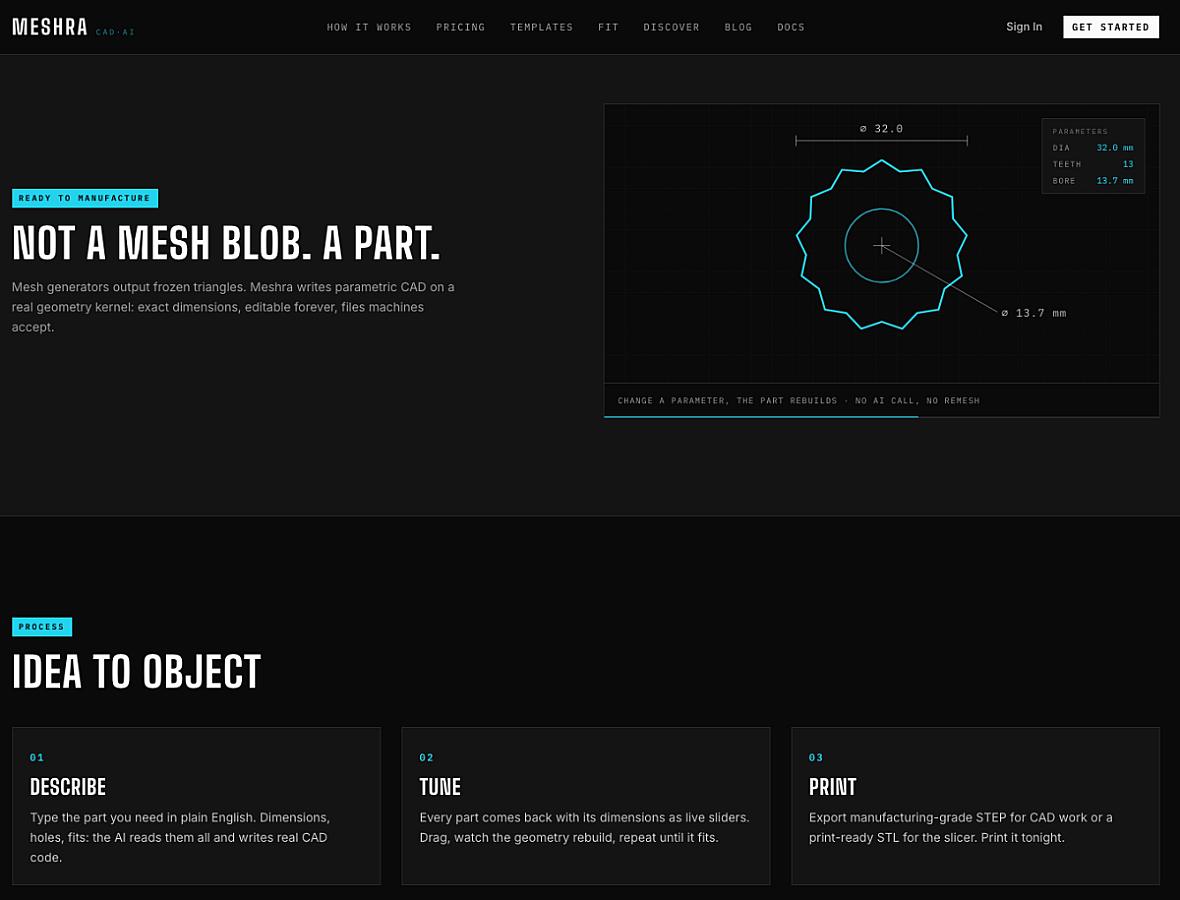Open the How It Works page
1180x900 pixels.
(x=369, y=27)
